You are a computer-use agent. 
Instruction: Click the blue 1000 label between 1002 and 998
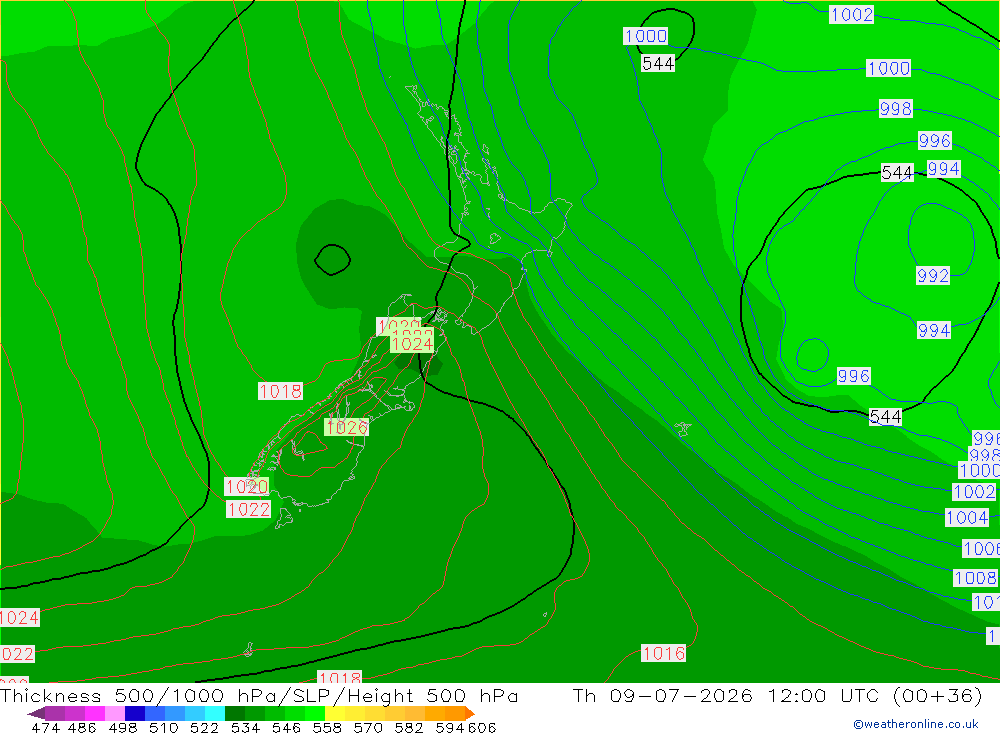click(888, 68)
